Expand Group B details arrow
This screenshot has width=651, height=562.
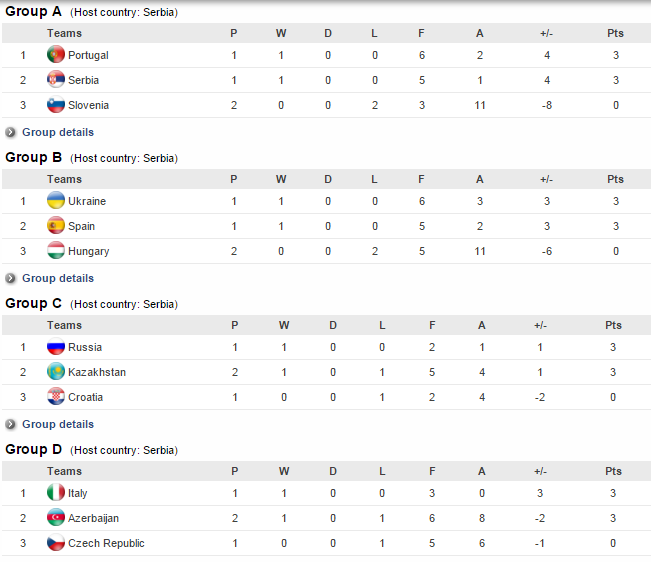click(x=11, y=278)
